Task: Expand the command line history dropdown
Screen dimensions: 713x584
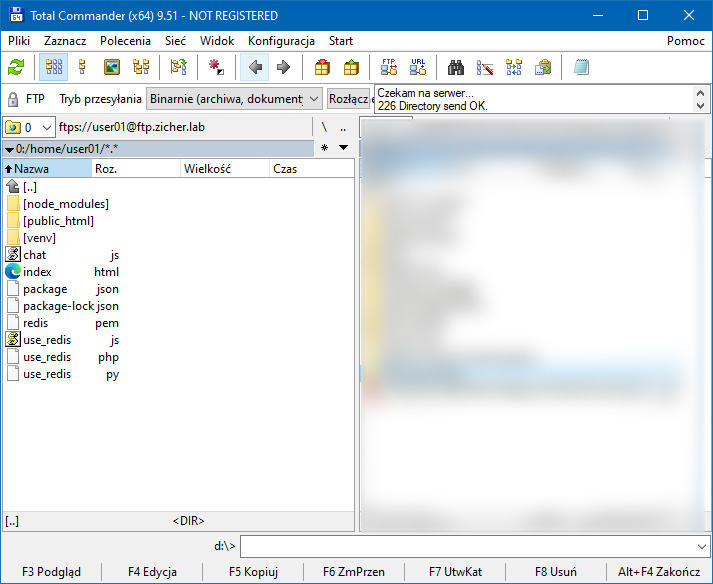Action: 701,546
